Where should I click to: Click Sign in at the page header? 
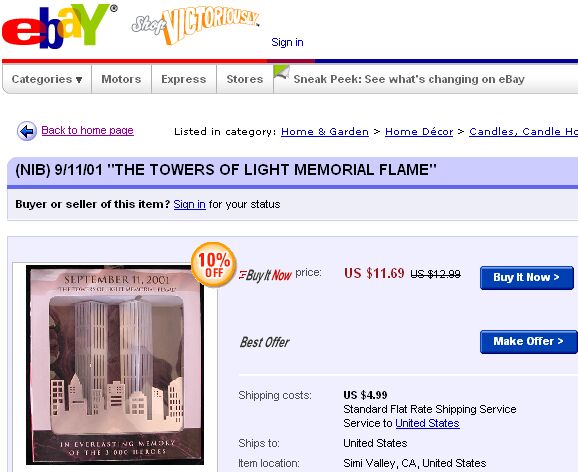287,42
